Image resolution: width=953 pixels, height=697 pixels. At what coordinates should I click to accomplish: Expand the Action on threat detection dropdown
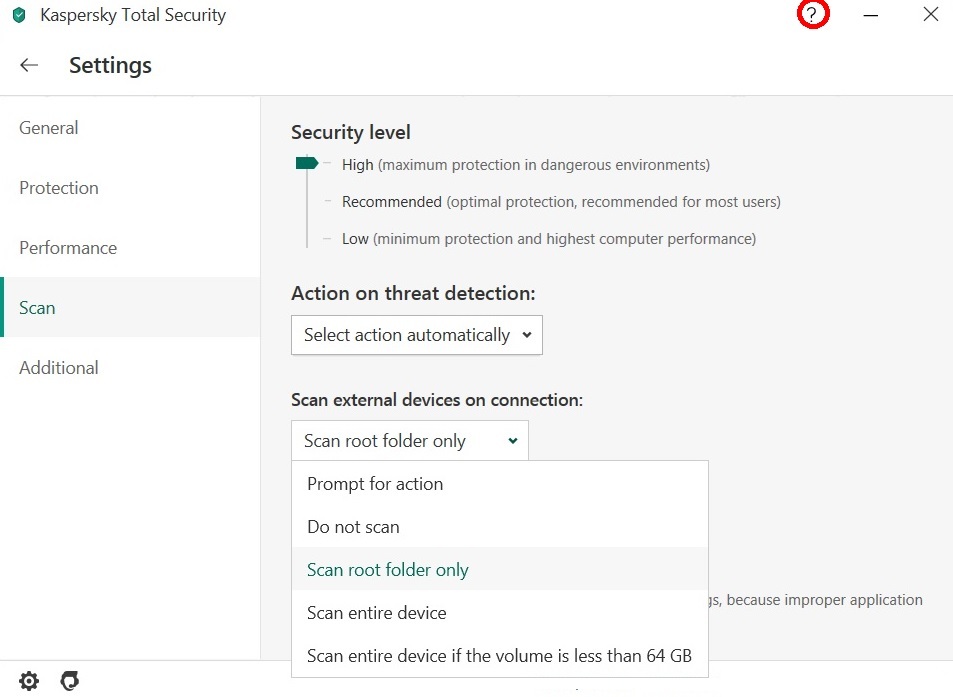tap(417, 335)
